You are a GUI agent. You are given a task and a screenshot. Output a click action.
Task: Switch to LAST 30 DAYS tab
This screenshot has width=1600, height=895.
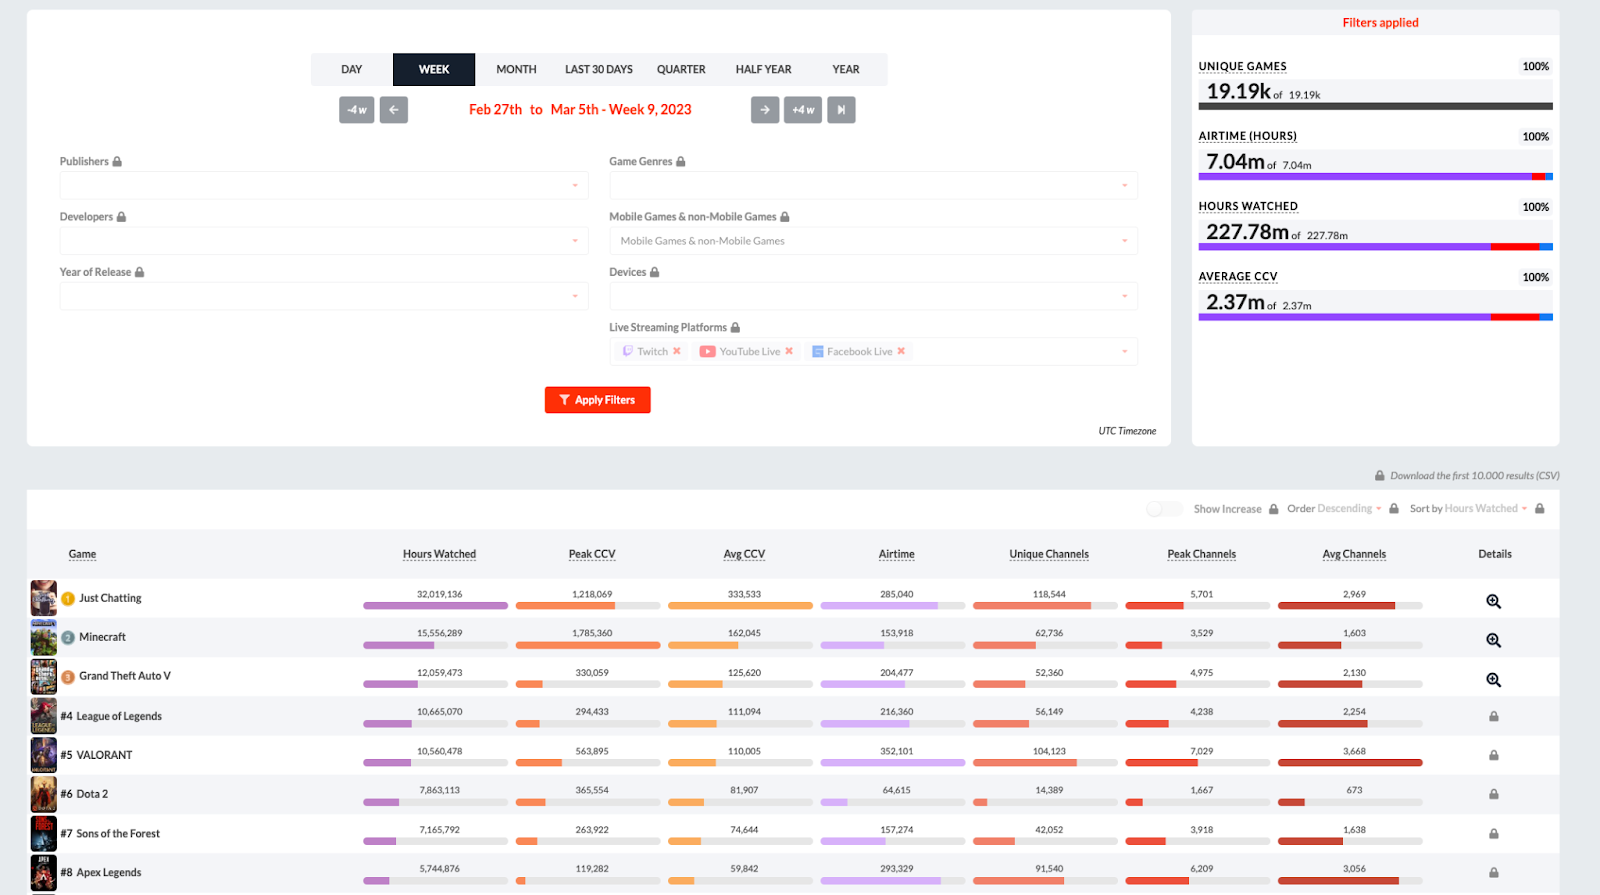[x=599, y=69]
